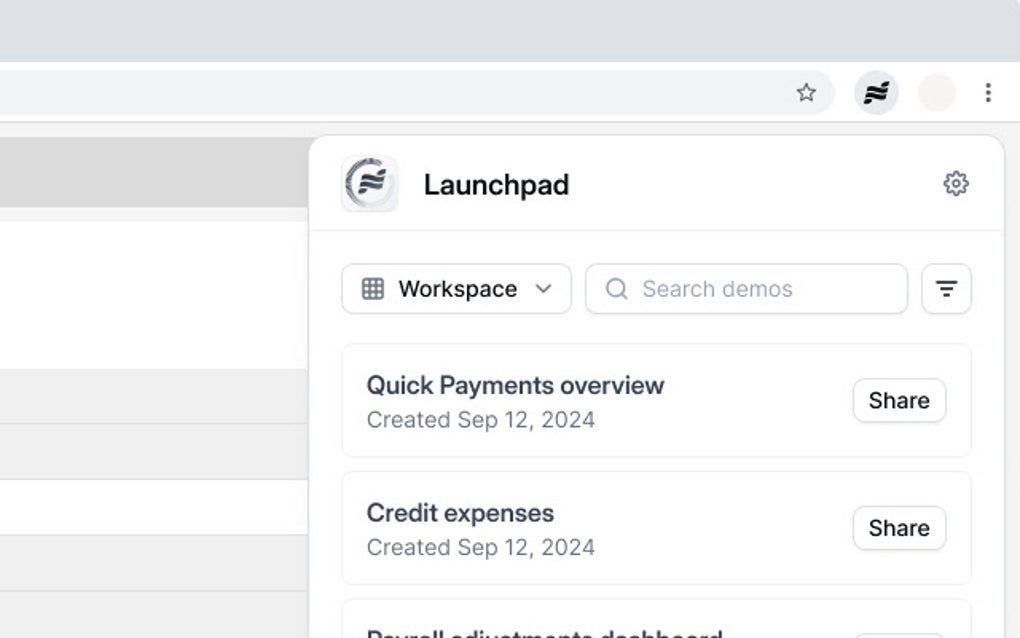Open the Launchpad browser extension icon
The image size is (1020, 638).
(x=875, y=92)
